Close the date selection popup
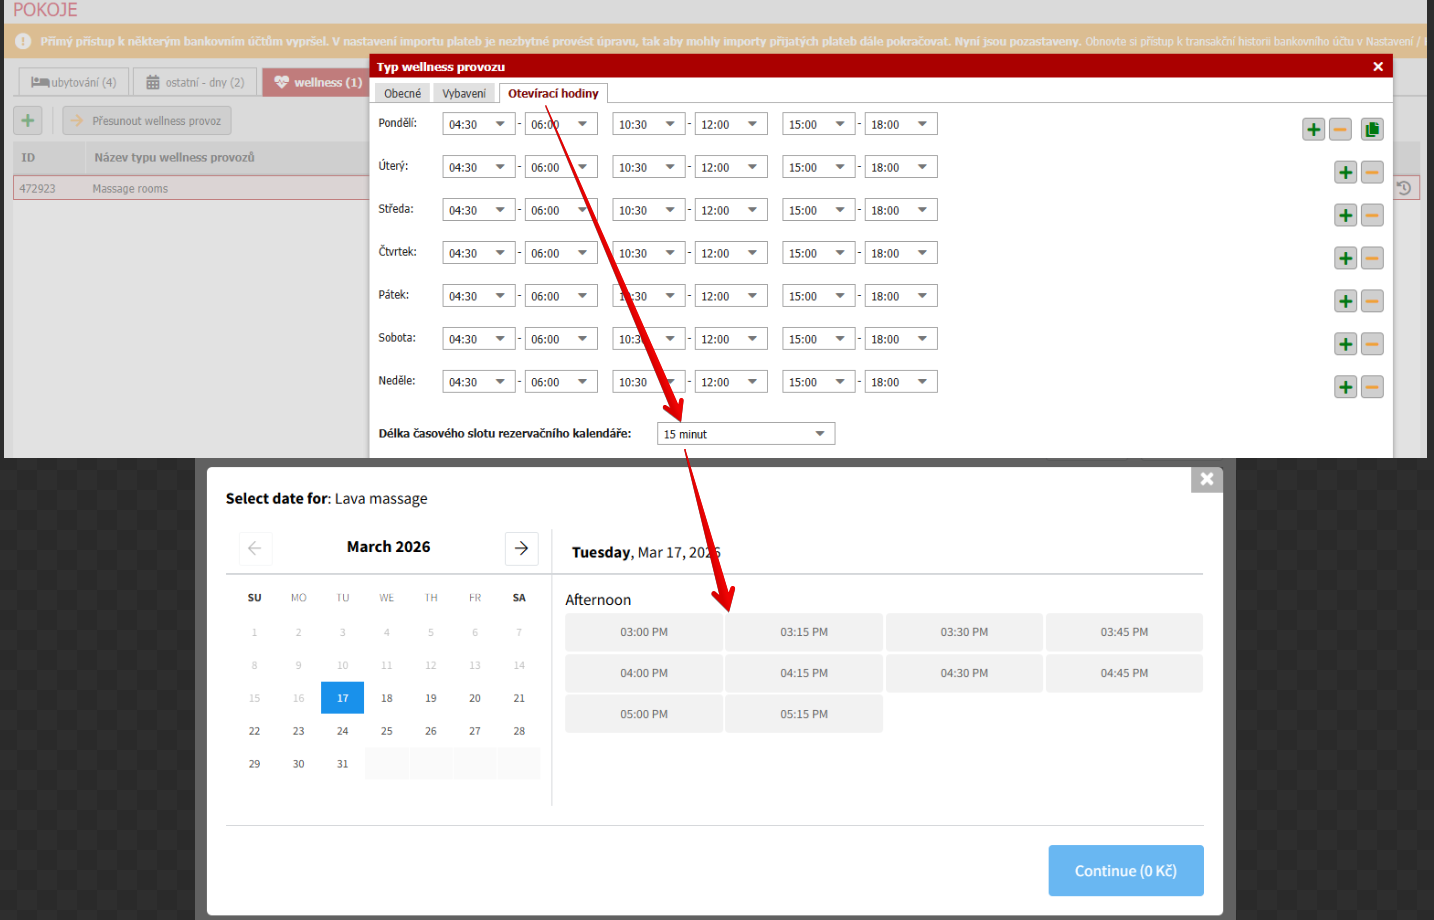The width and height of the screenshot is (1434, 920). (x=1206, y=479)
